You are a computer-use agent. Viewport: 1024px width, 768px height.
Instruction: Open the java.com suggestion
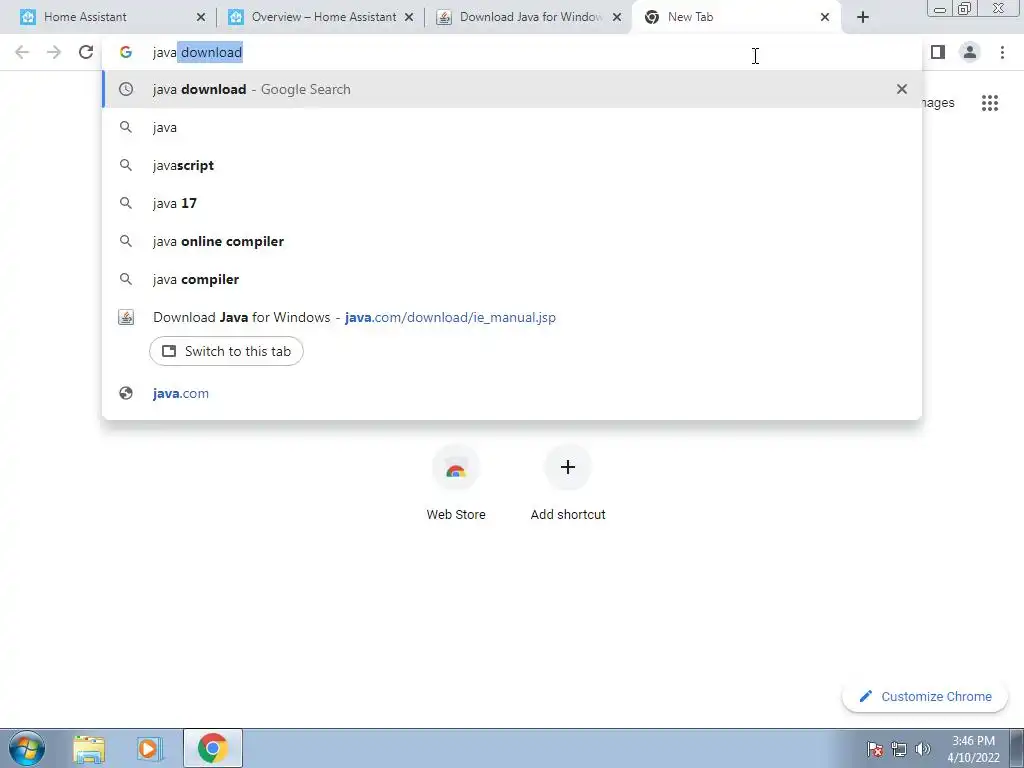click(512, 393)
